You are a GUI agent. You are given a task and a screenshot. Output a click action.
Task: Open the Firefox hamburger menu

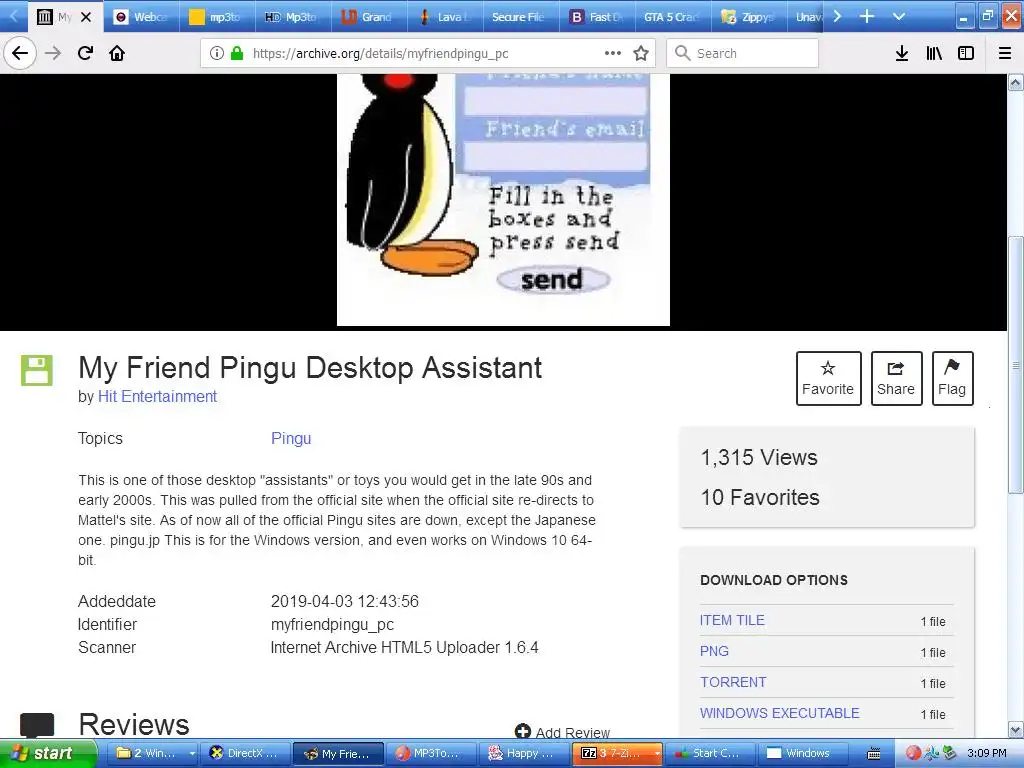(1005, 53)
